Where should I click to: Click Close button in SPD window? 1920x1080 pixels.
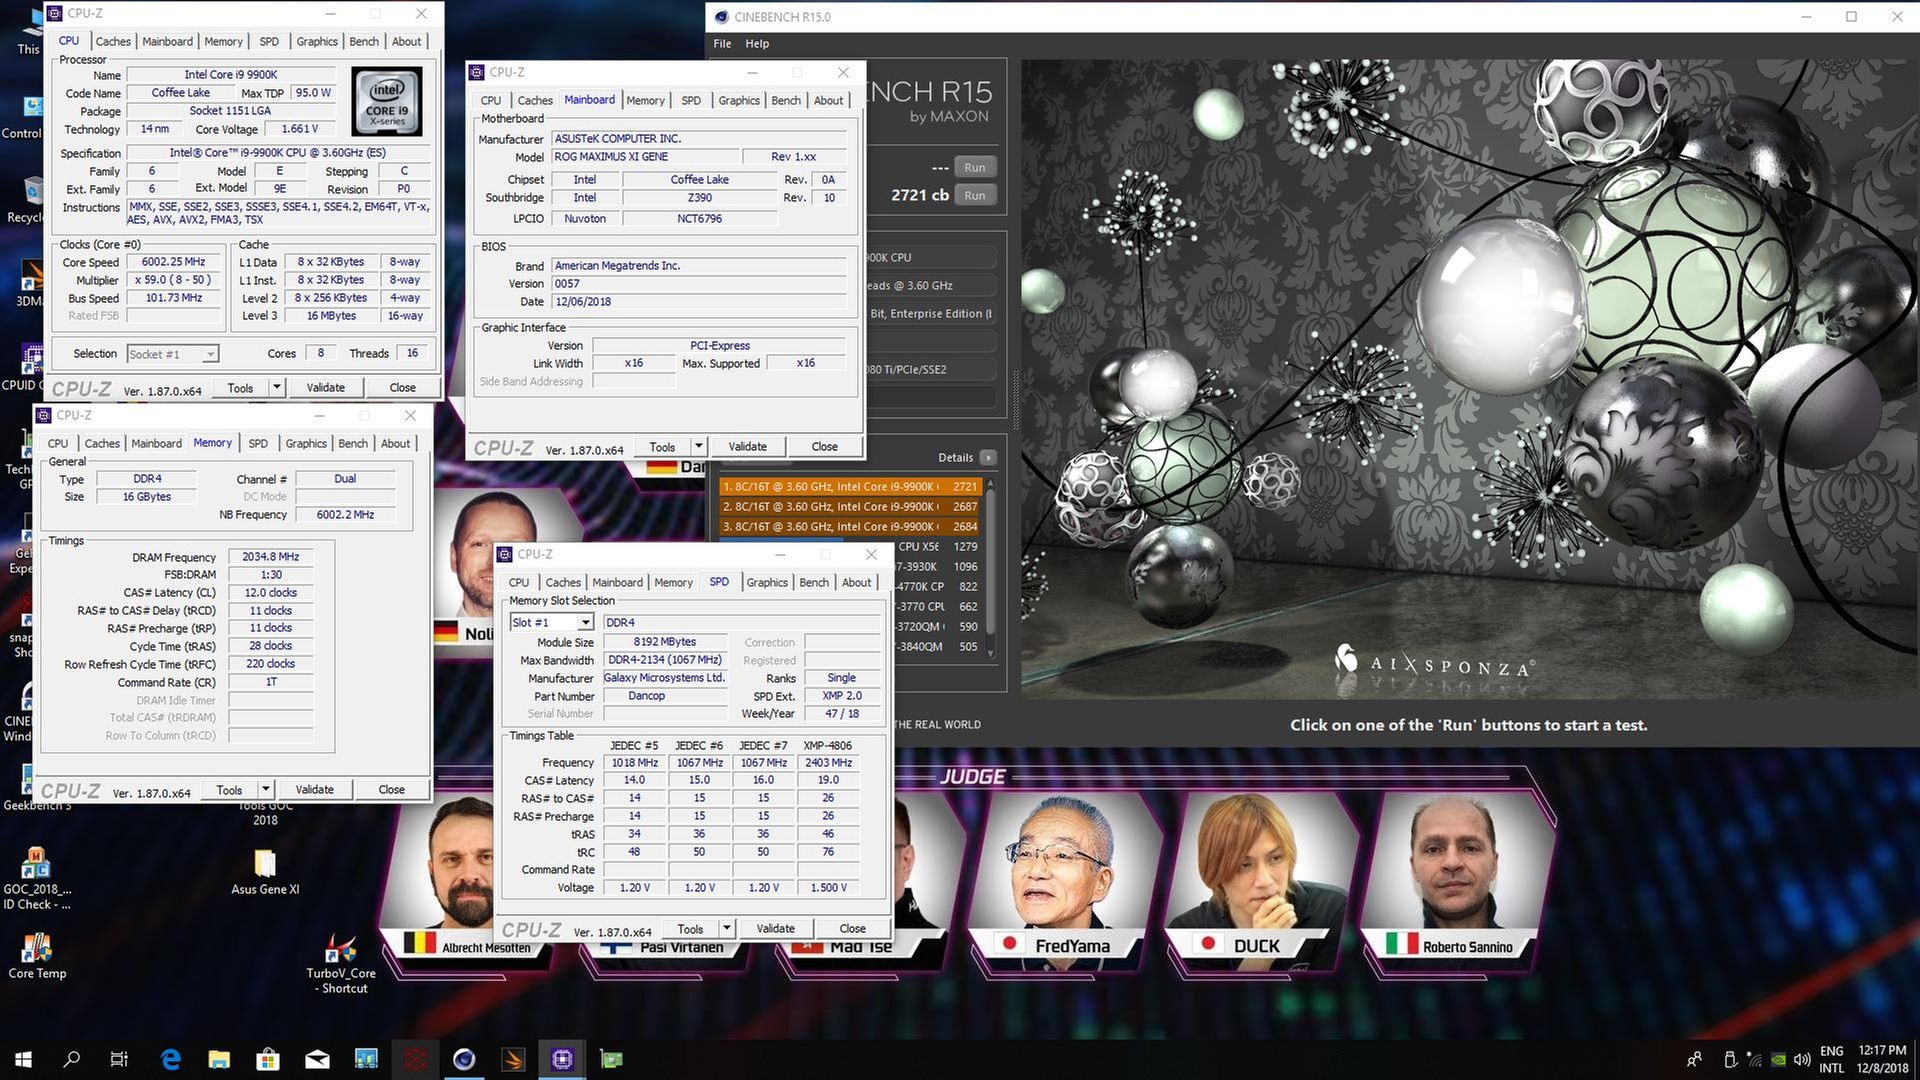[852, 928]
